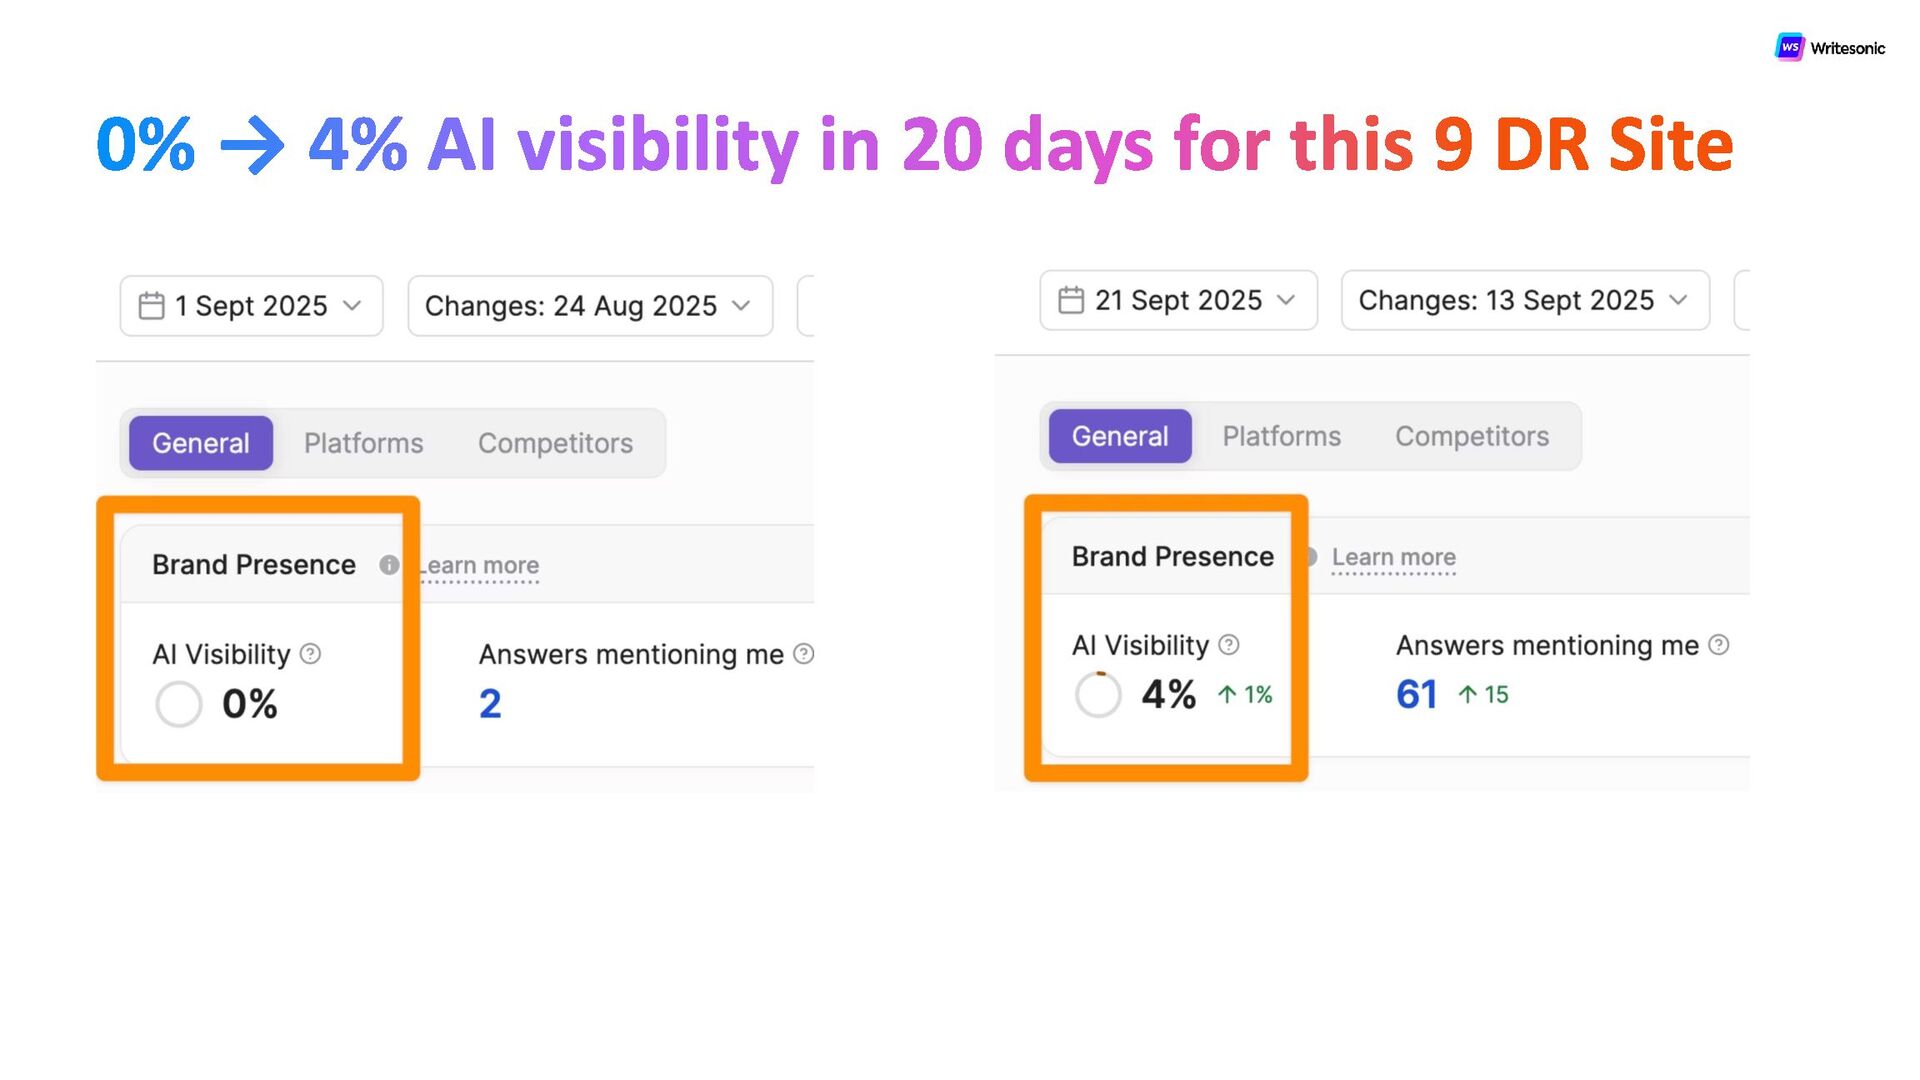1920x1080 pixels.
Task: Click the 4% visibility progress ring
Action: [x=1098, y=694]
